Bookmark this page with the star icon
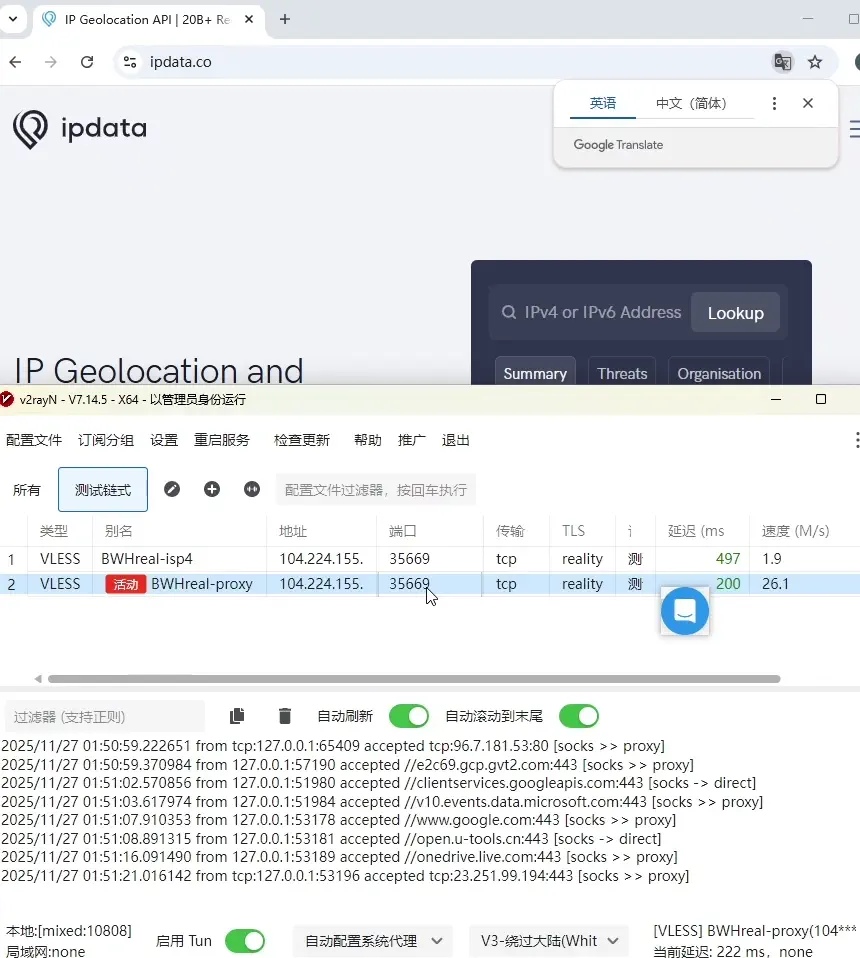Image resolution: width=860 pixels, height=958 pixels. click(815, 62)
